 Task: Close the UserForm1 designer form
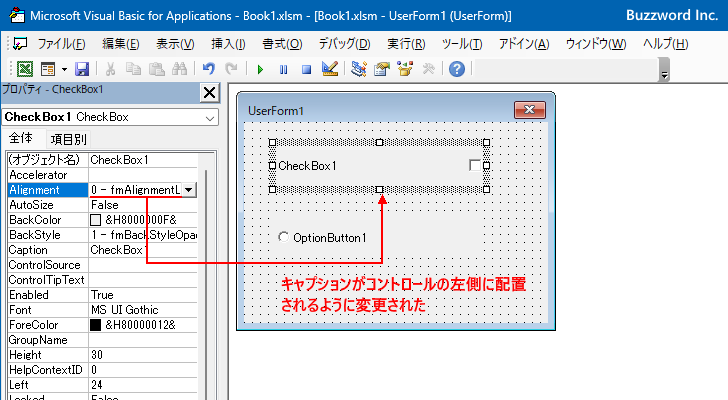click(530, 110)
